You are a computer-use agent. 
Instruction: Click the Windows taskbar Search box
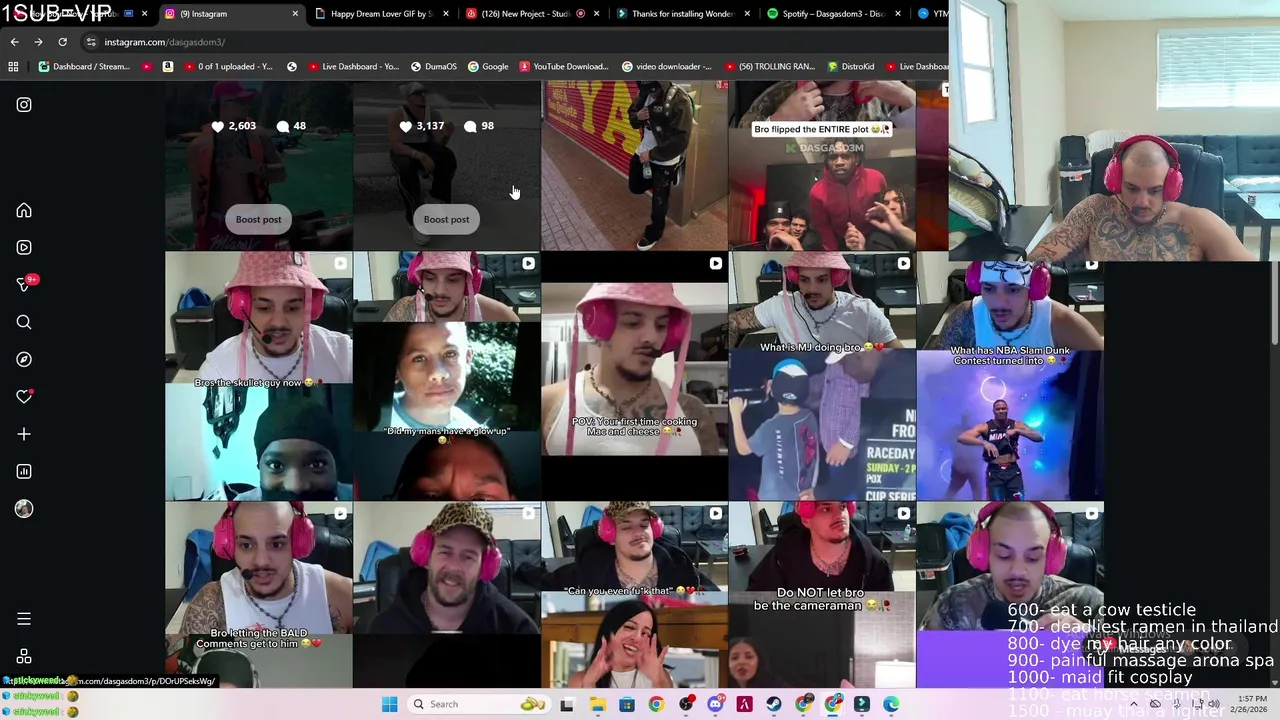tap(478, 704)
